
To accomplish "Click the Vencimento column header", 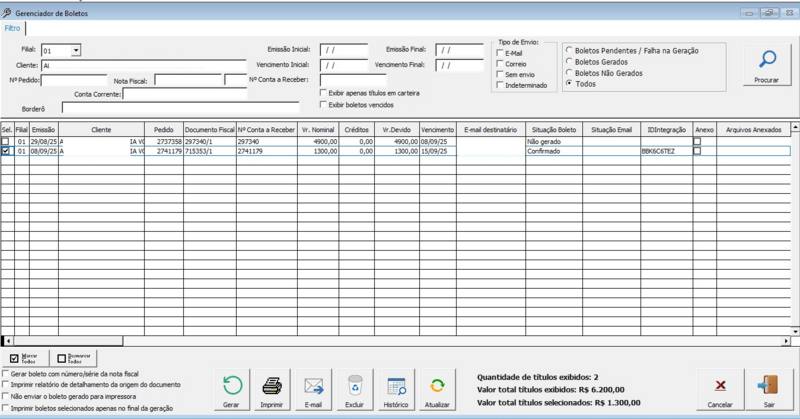I will tap(437, 129).
